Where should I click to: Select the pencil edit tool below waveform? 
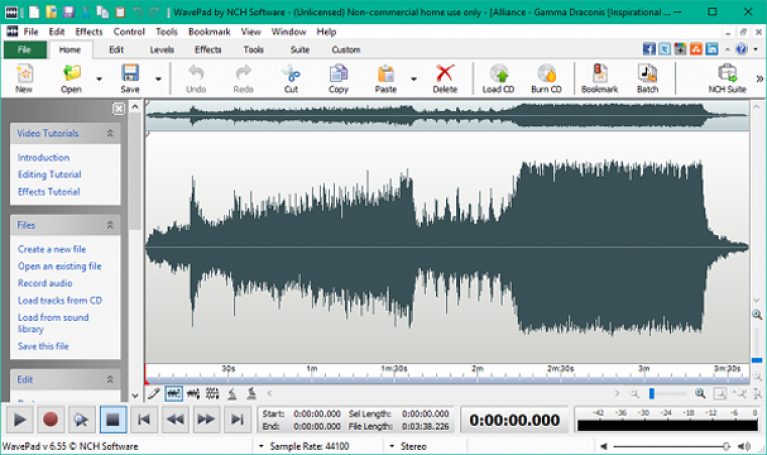click(154, 393)
